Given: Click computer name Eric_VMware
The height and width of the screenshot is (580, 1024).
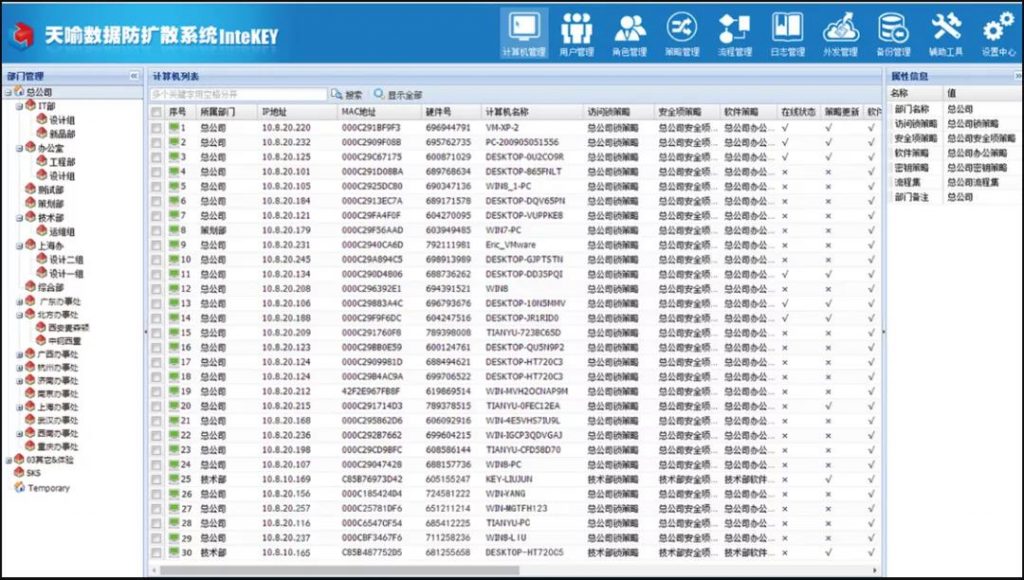Looking at the screenshot, I should (x=510, y=245).
